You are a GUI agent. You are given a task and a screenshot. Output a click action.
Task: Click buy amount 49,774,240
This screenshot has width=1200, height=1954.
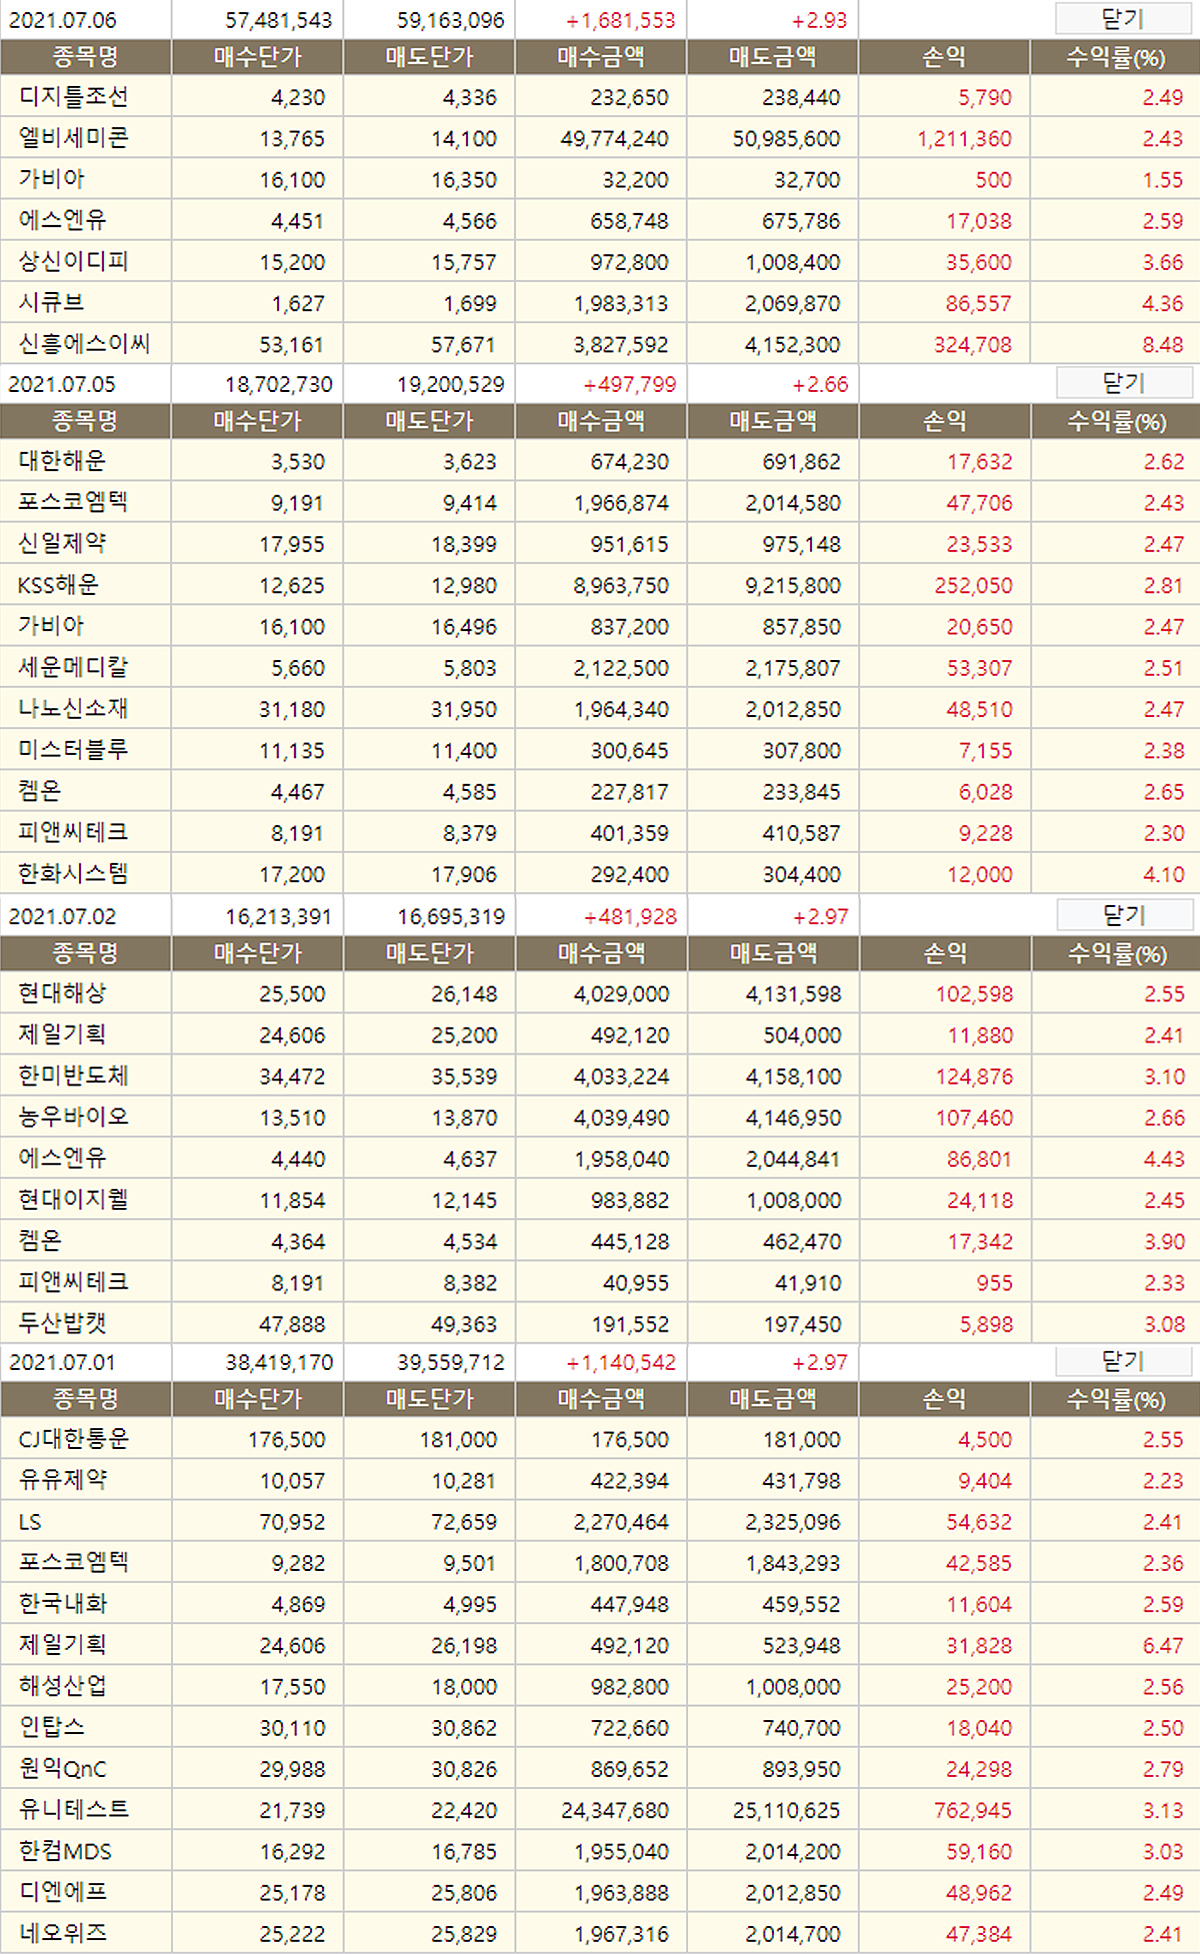click(614, 139)
